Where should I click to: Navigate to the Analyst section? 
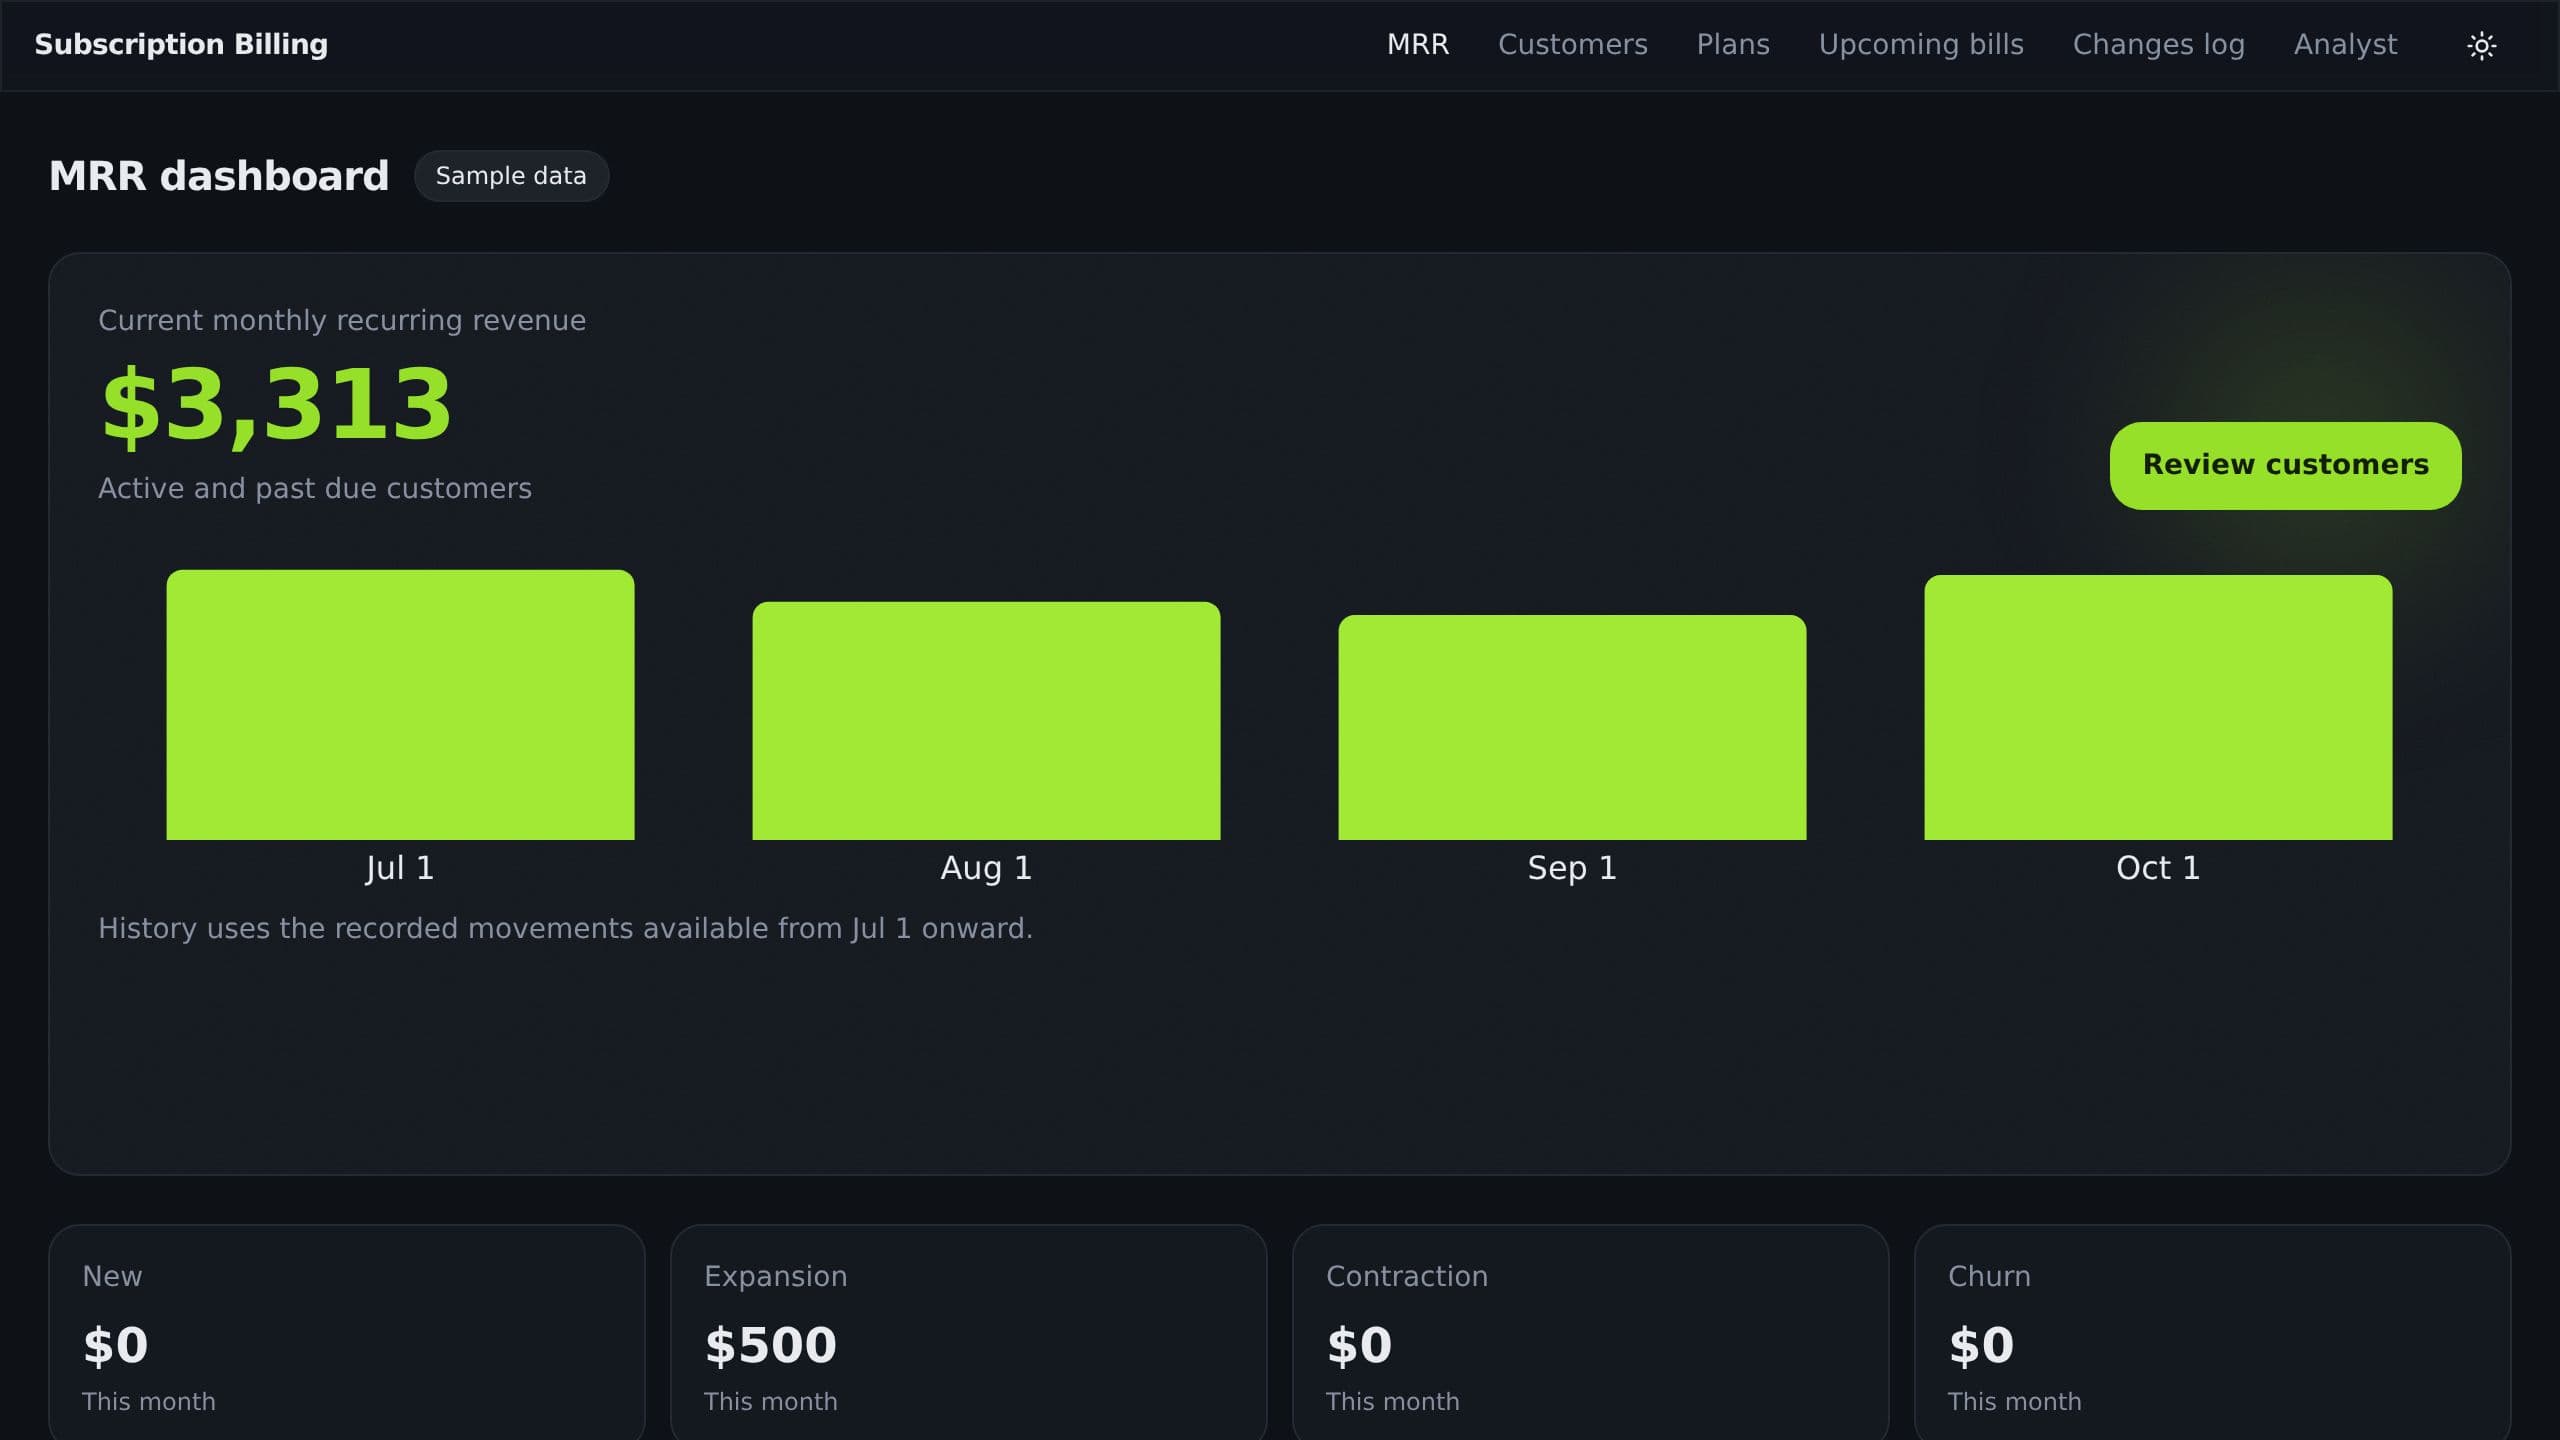2345,45
